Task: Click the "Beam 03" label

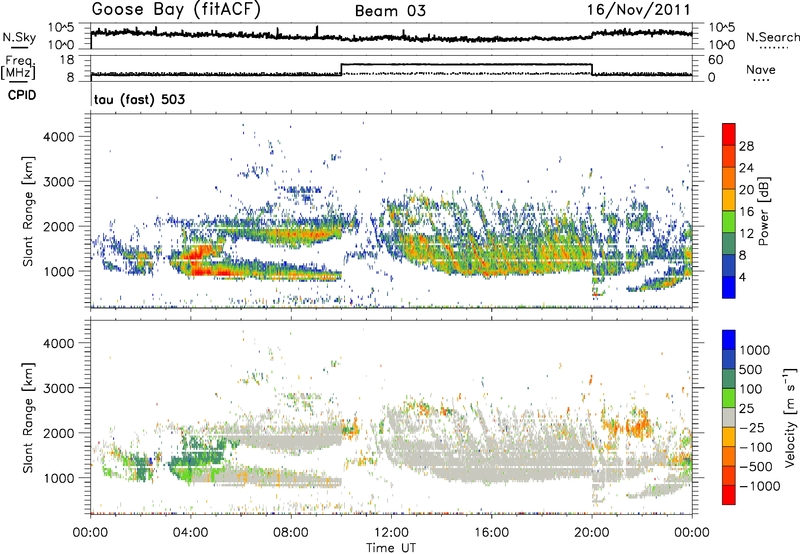Action: click(x=390, y=11)
